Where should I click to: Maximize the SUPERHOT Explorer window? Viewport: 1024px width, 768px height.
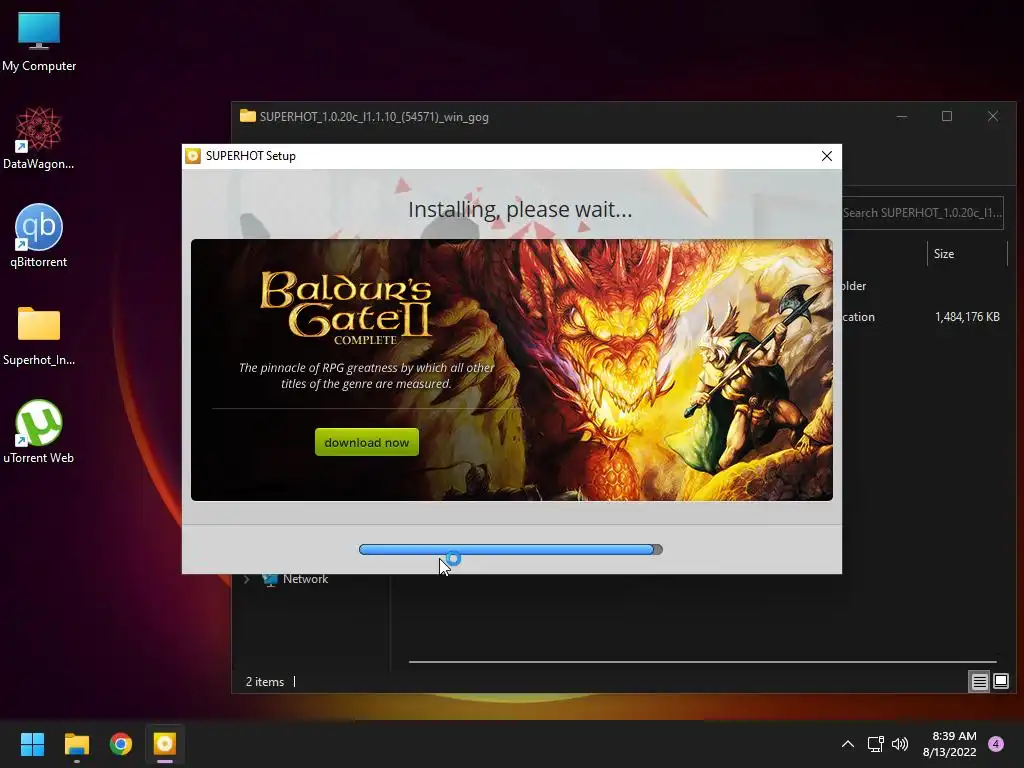[x=947, y=116]
